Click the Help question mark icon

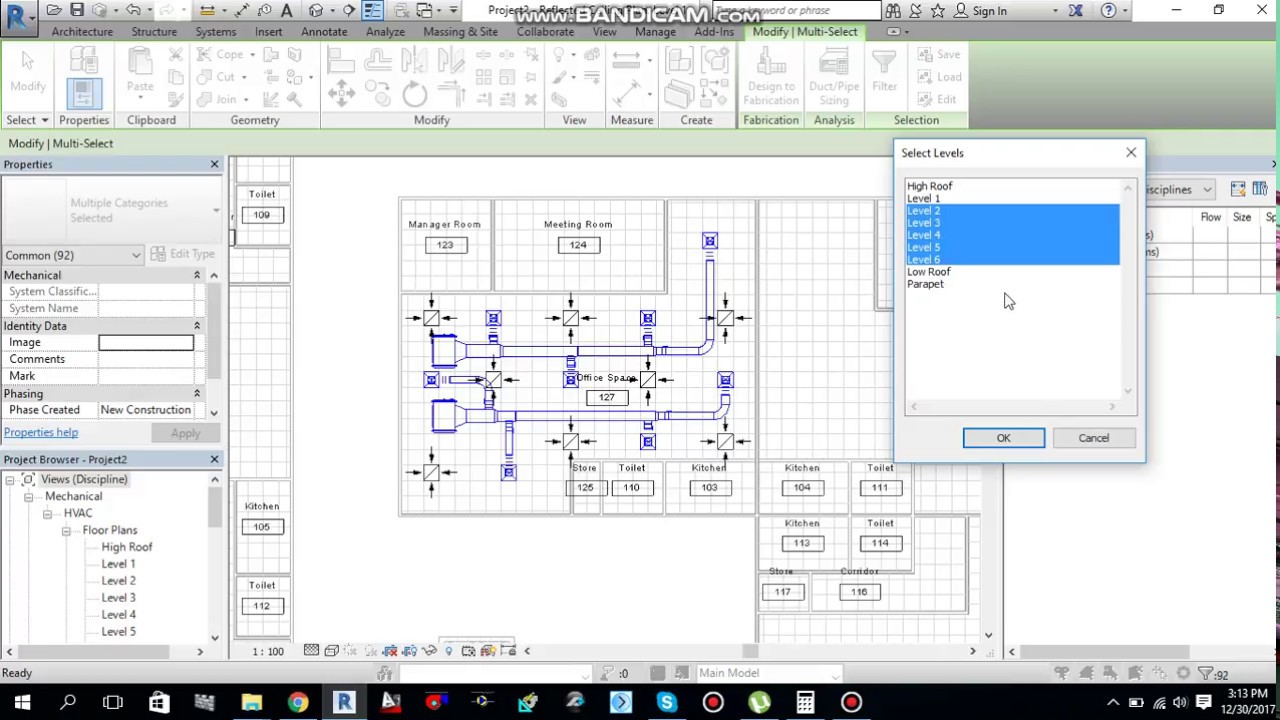click(x=1108, y=11)
